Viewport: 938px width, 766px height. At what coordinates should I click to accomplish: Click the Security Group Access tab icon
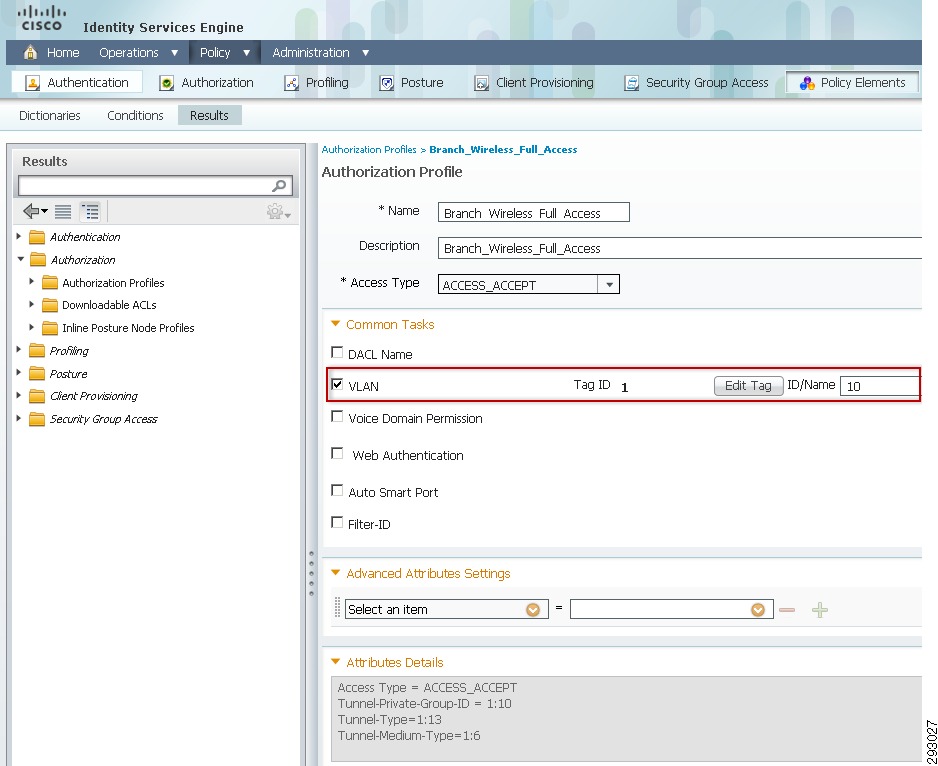coord(631,83)
